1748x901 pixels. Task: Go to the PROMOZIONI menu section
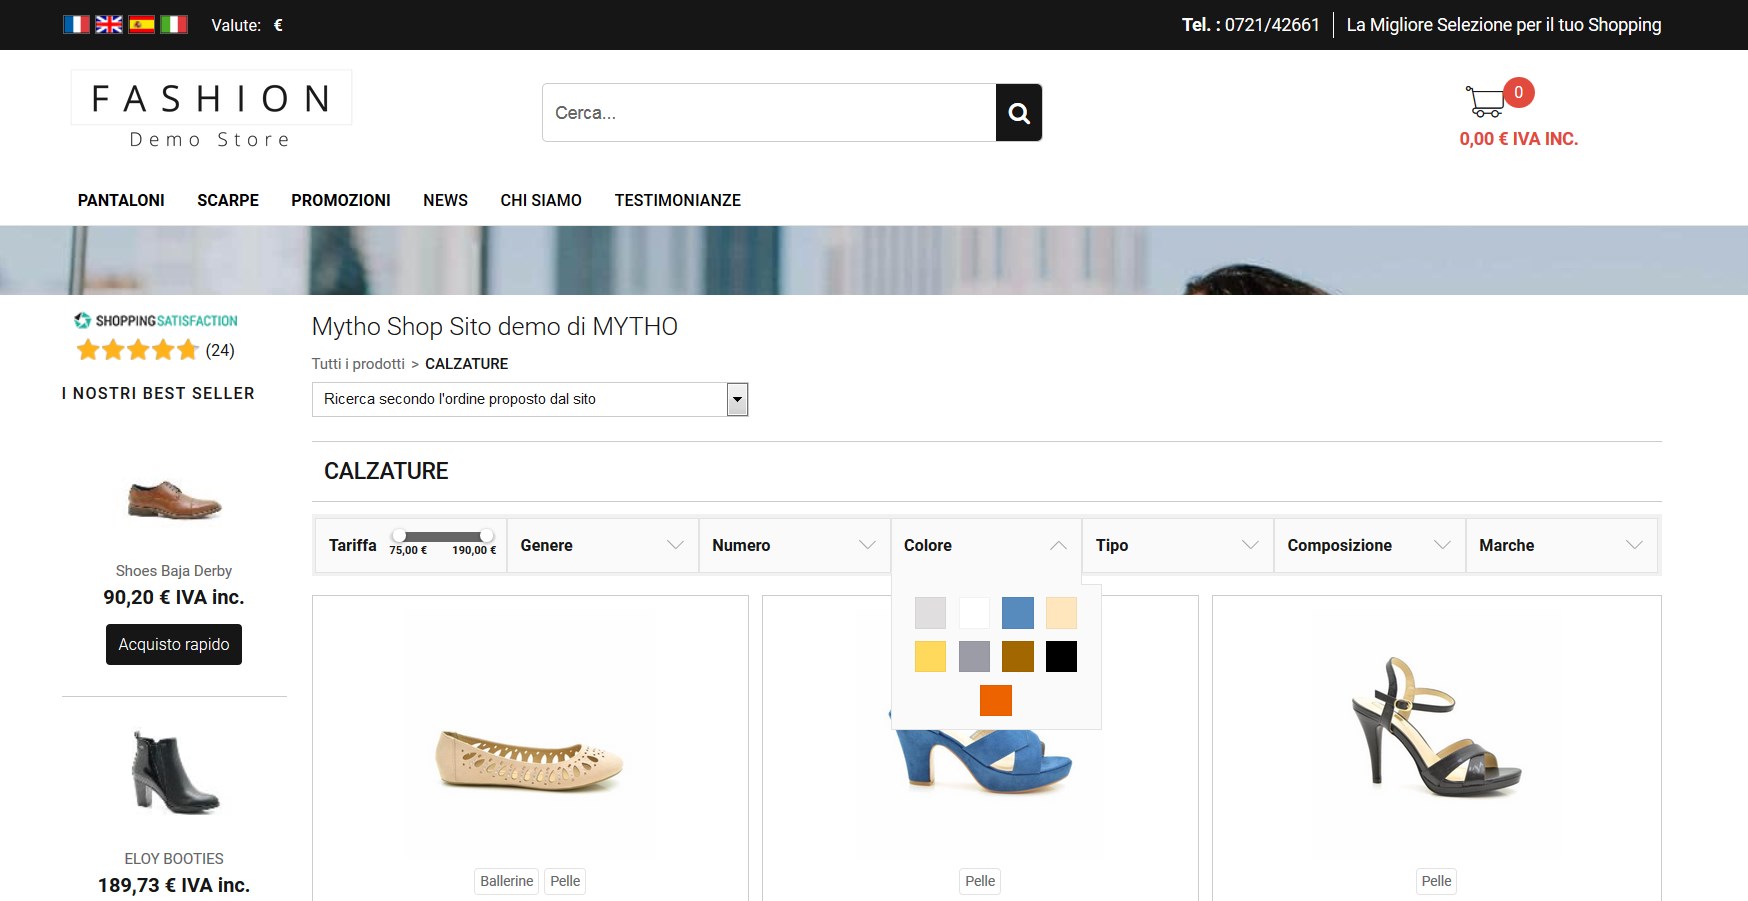[341, 200]
